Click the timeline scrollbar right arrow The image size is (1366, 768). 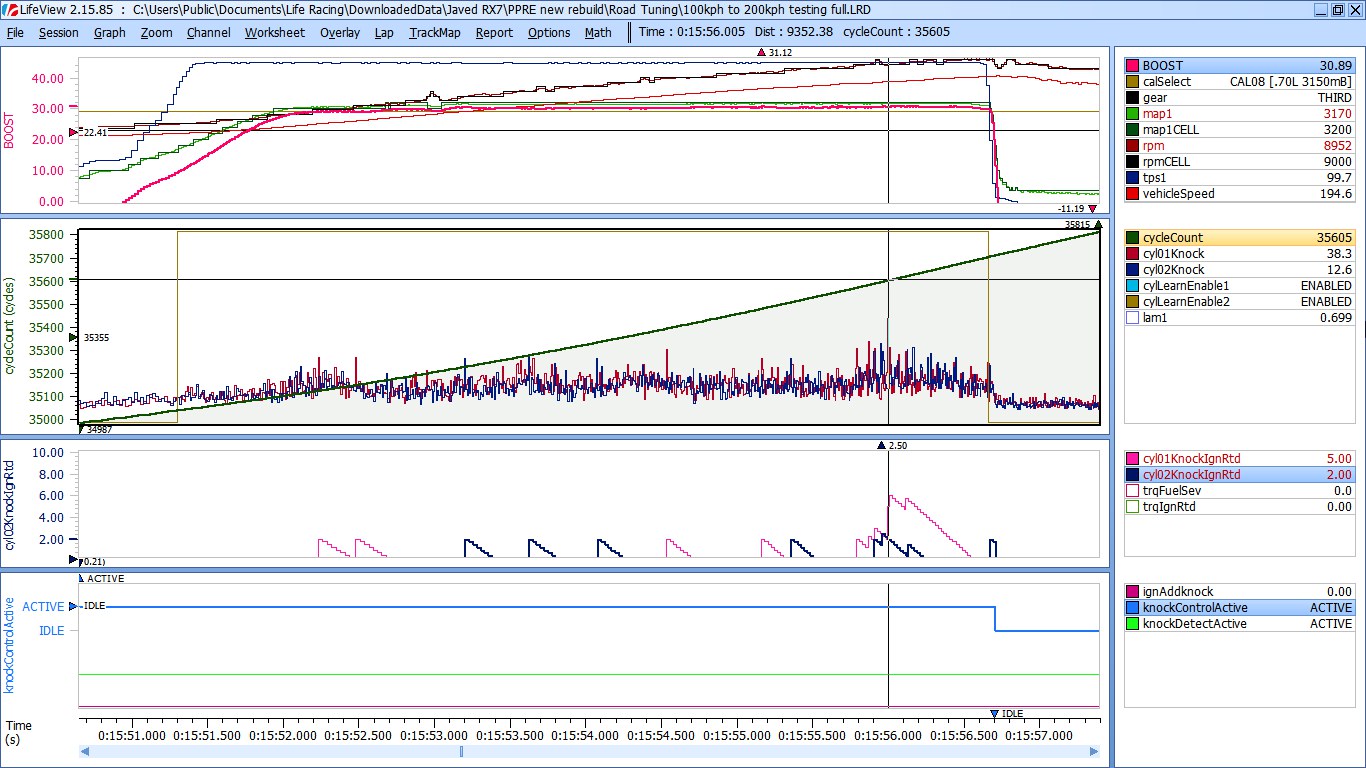[1093, 752]
